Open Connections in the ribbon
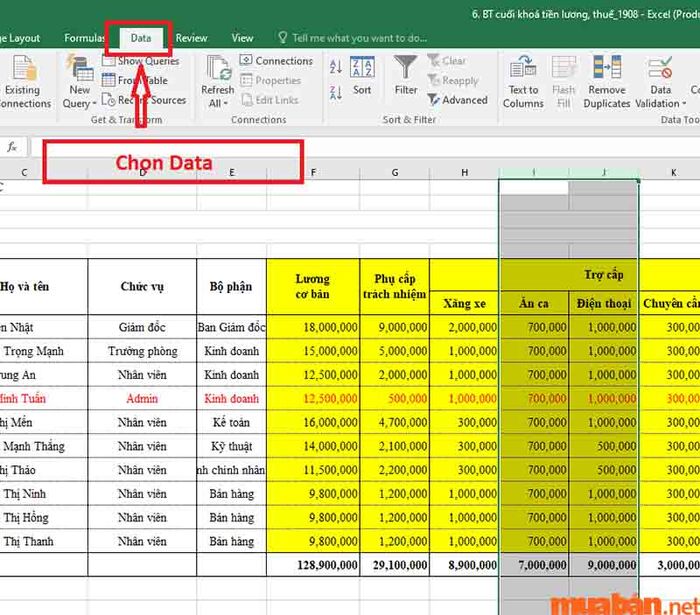Image resolution: width=700 pixels, height=615 pixels. click(276, 61)
